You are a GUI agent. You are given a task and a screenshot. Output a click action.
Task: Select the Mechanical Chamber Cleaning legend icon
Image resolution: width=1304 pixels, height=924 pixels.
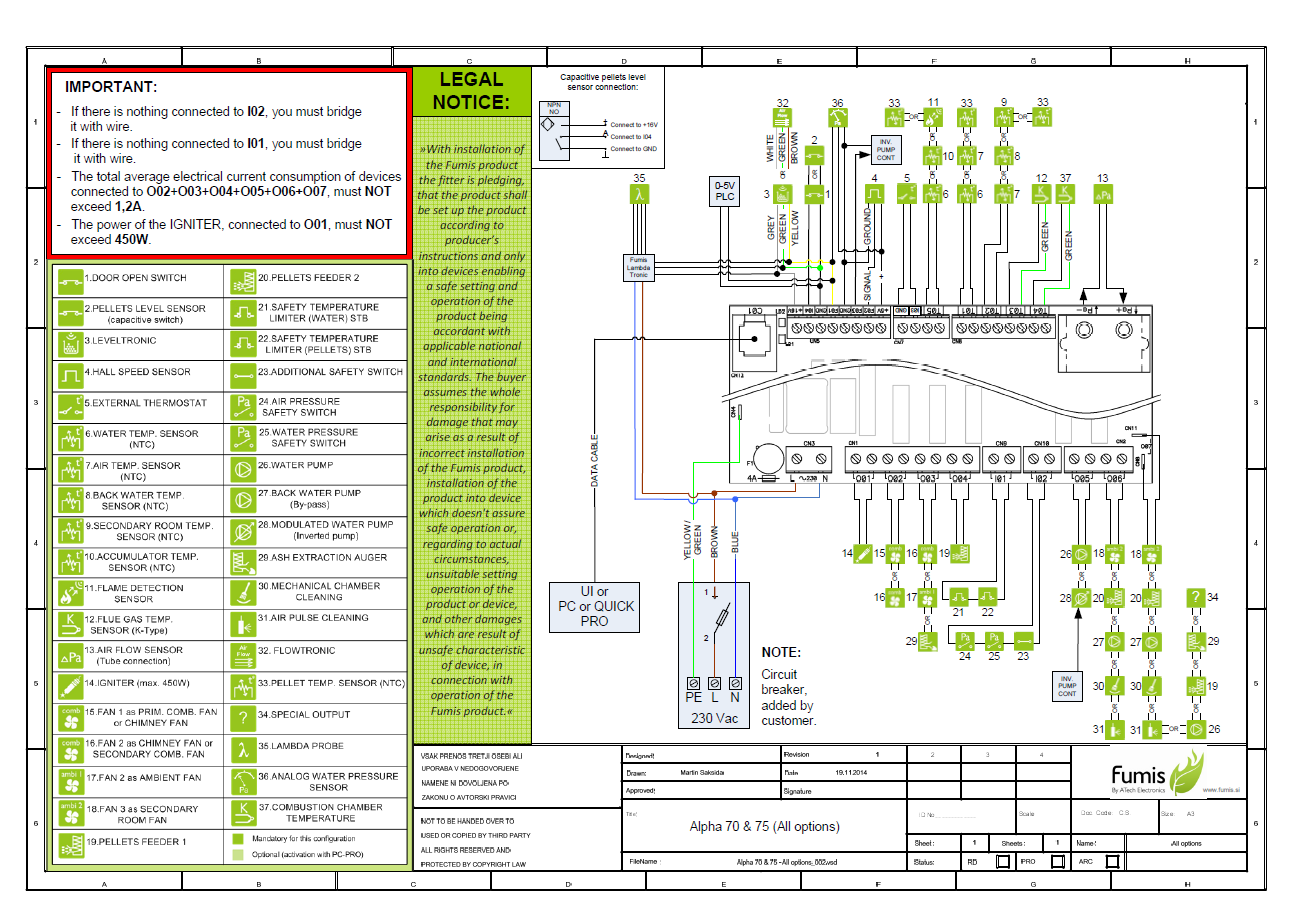point(241,592)
